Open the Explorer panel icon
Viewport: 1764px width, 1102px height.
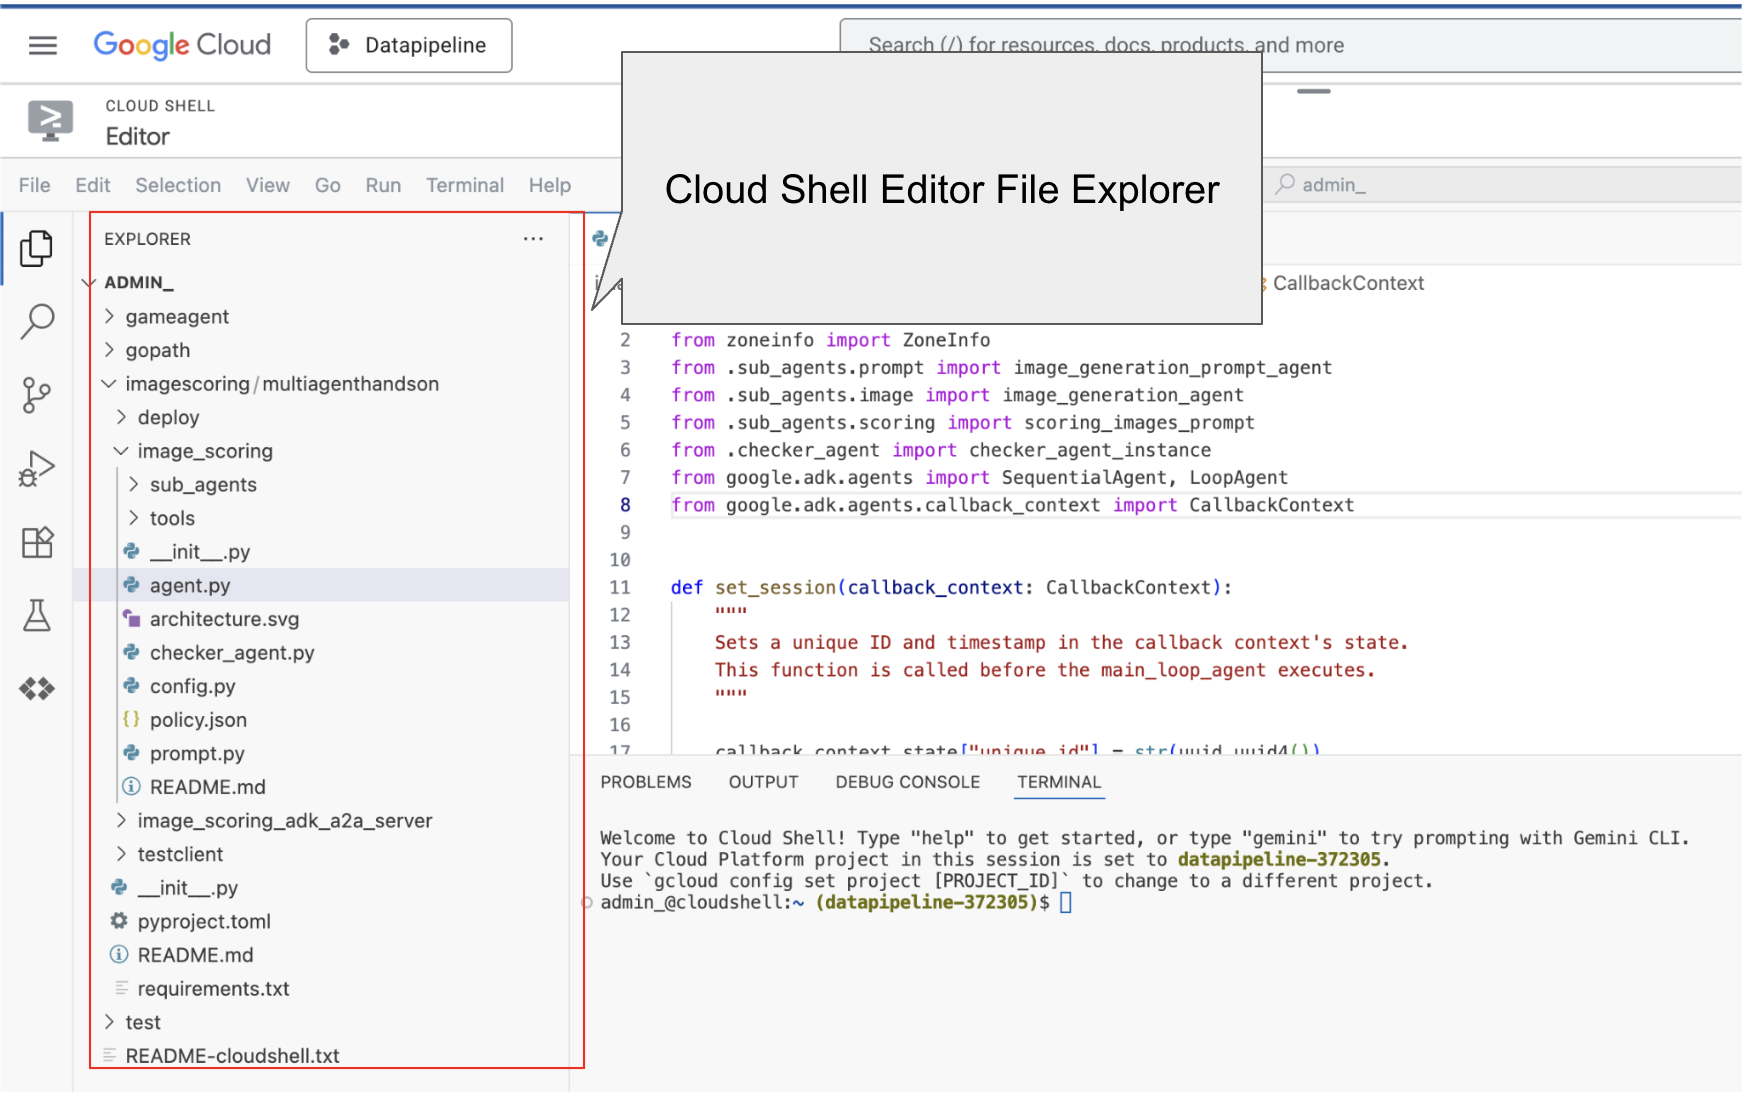[x=37, y=249]
